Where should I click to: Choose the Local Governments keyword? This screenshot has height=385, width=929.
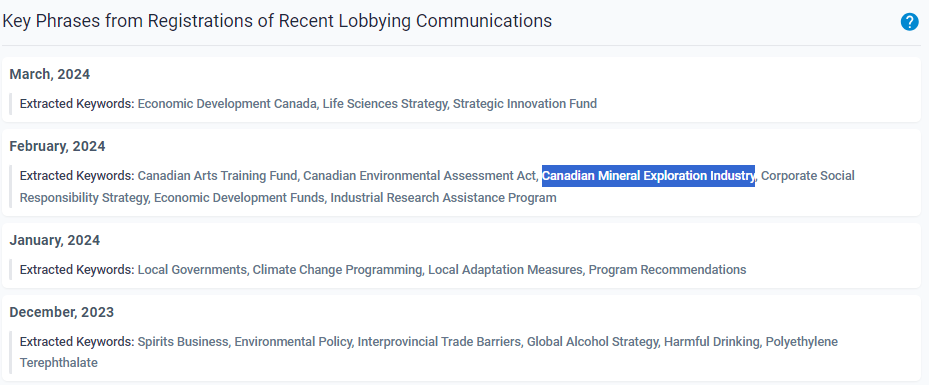pos(192,270)
